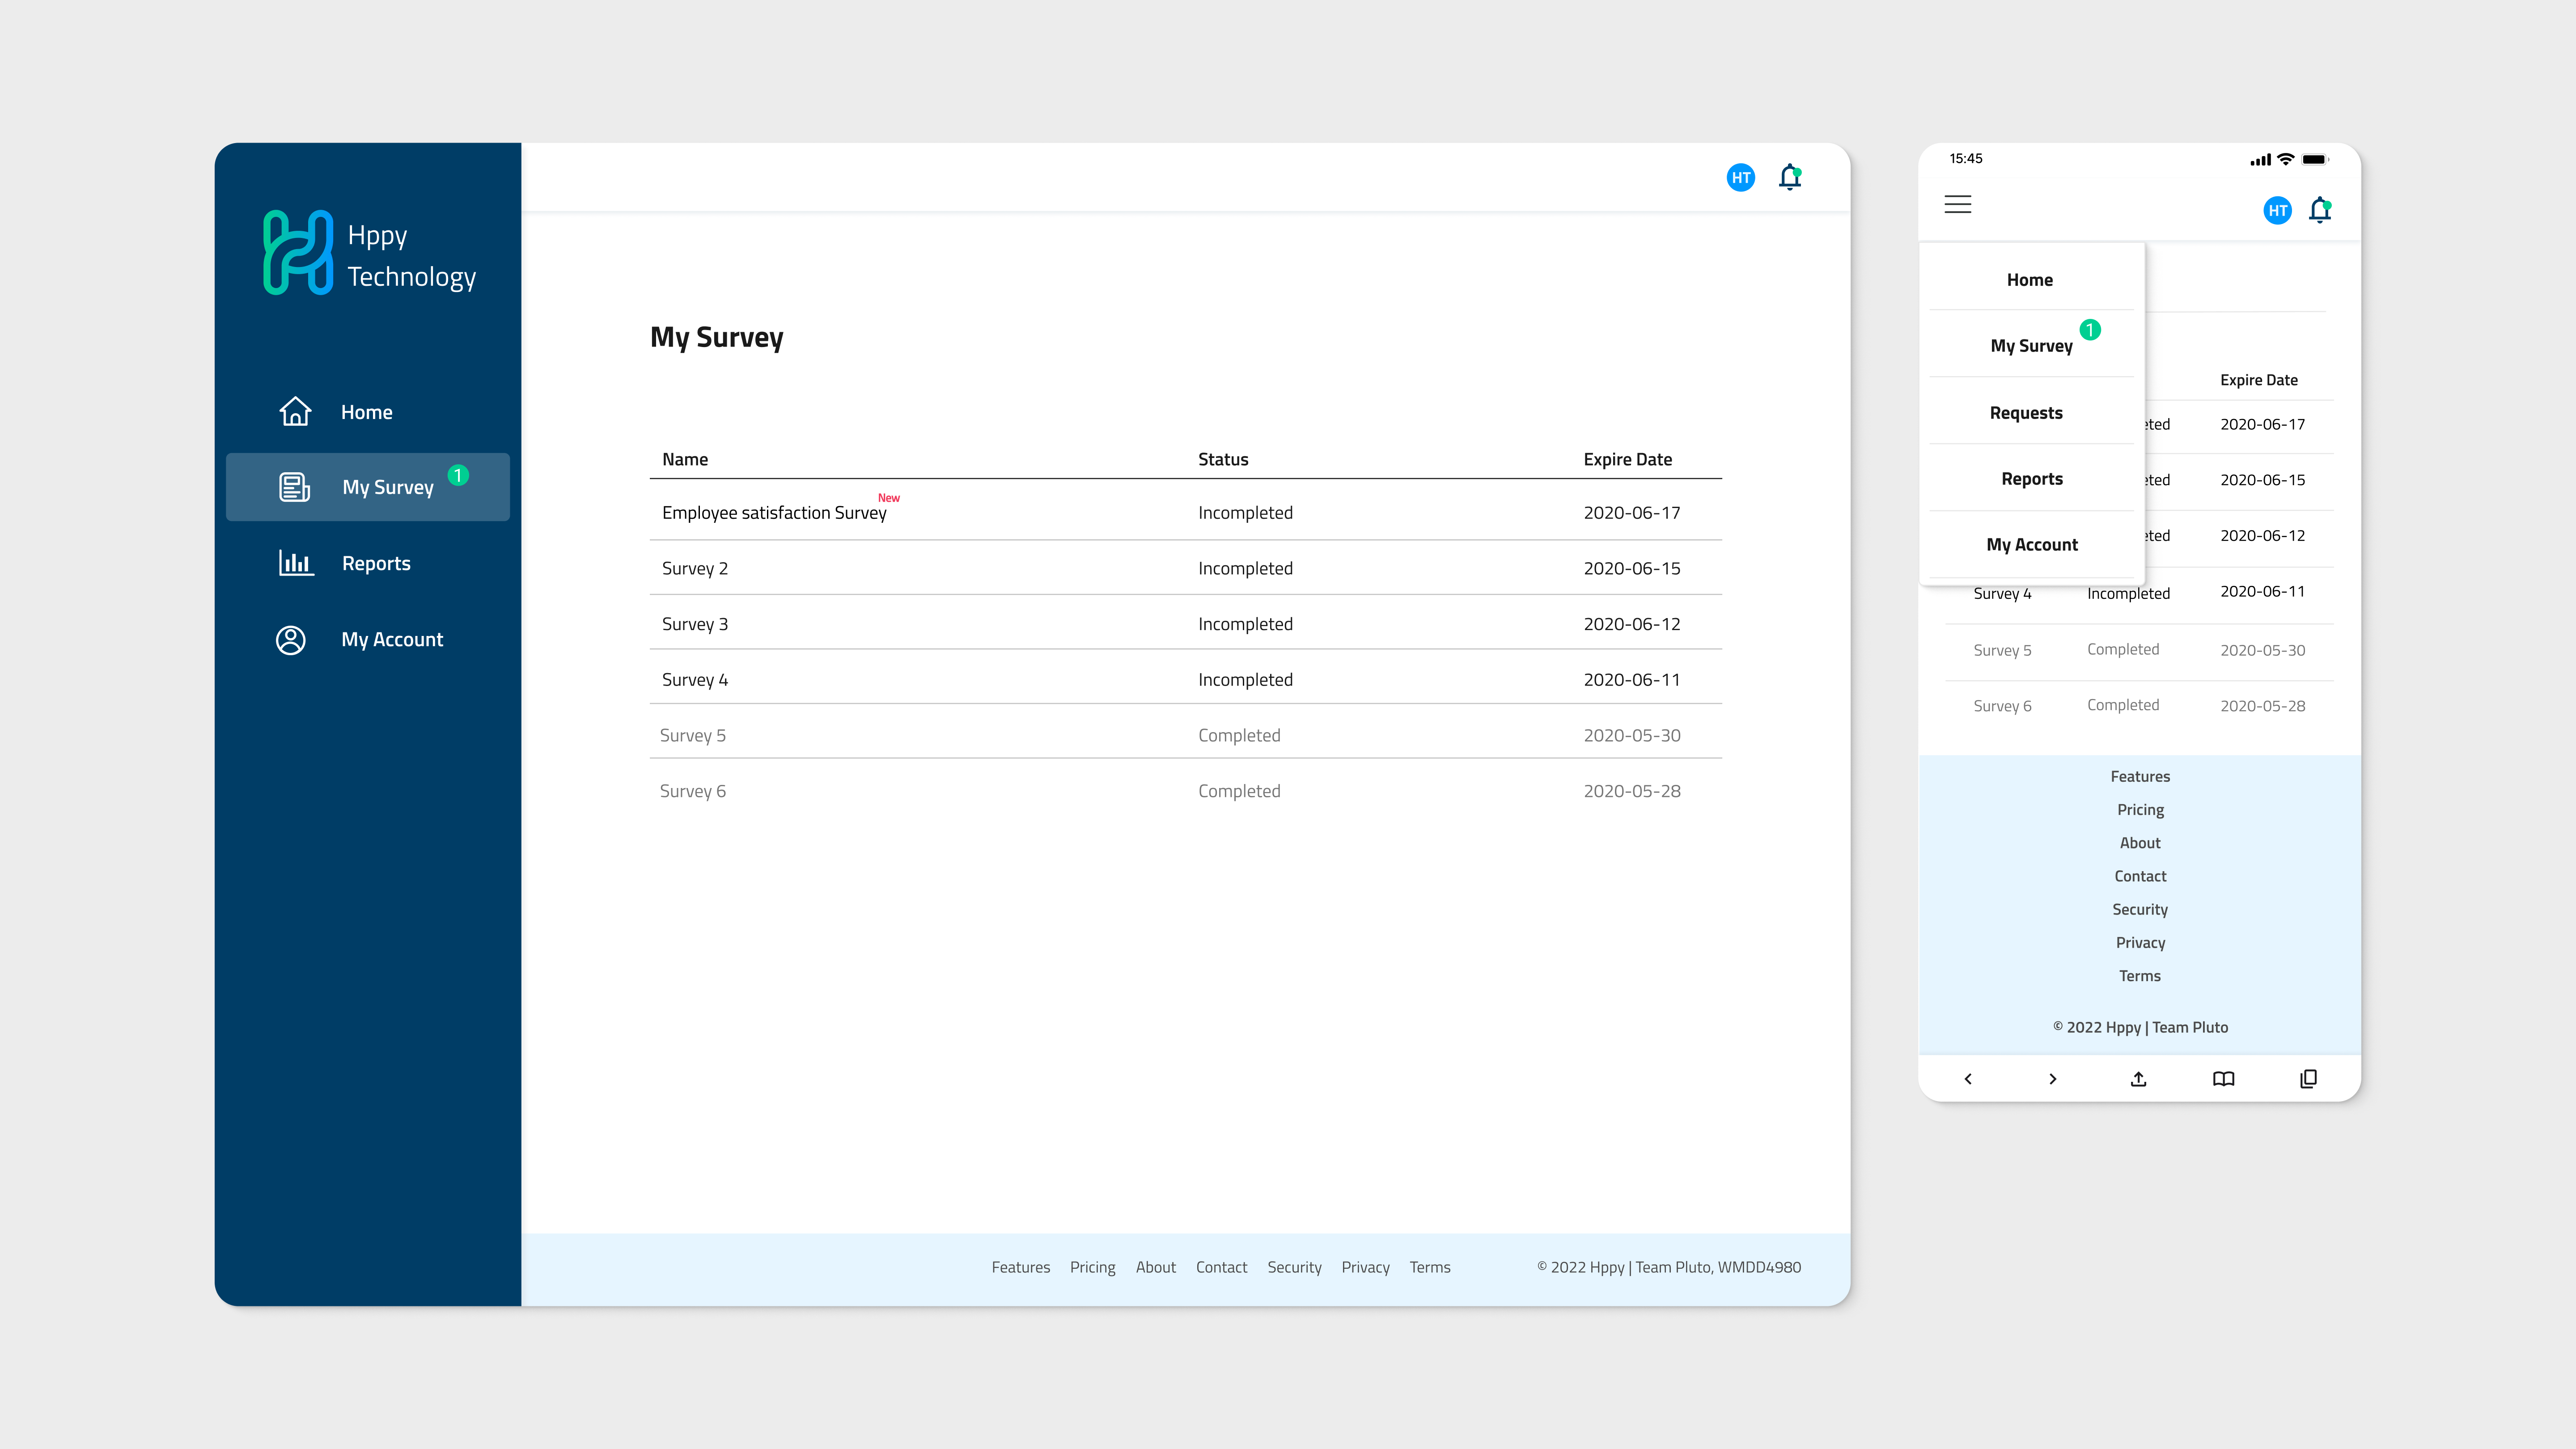Click the red New tag on survey
This screenshot has height=1449, width=2576.
click(889, 498)
